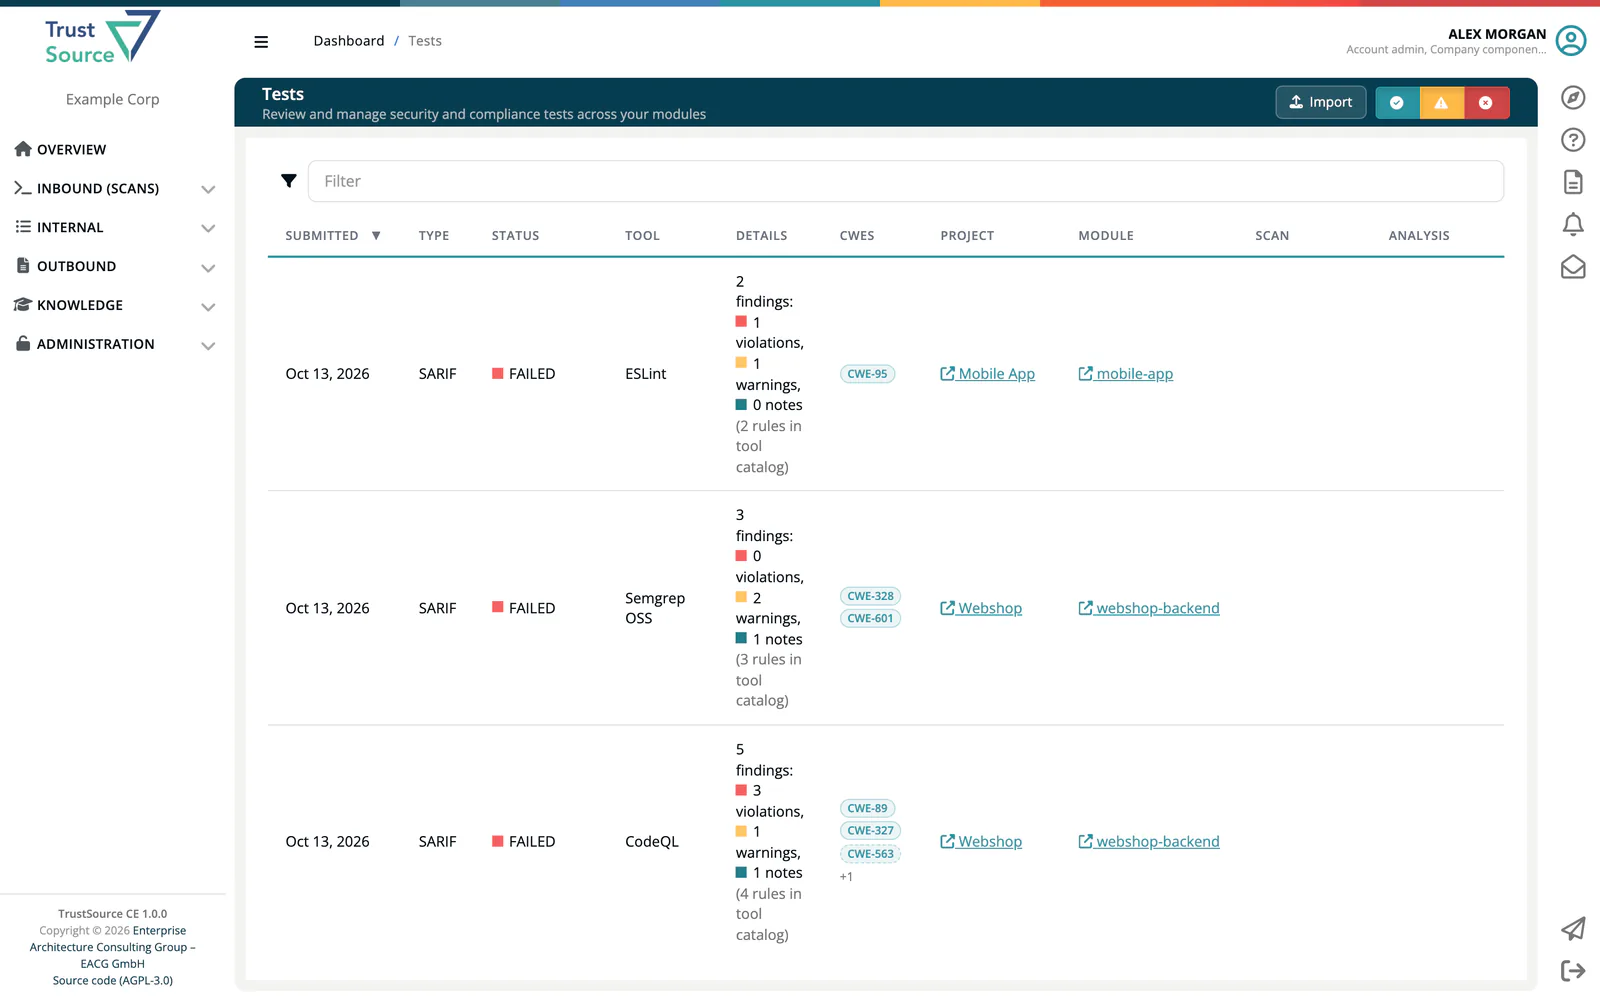1600x1000 pixels.
Task: Click the CWE-328 badge
Action: tap(870, 596)
